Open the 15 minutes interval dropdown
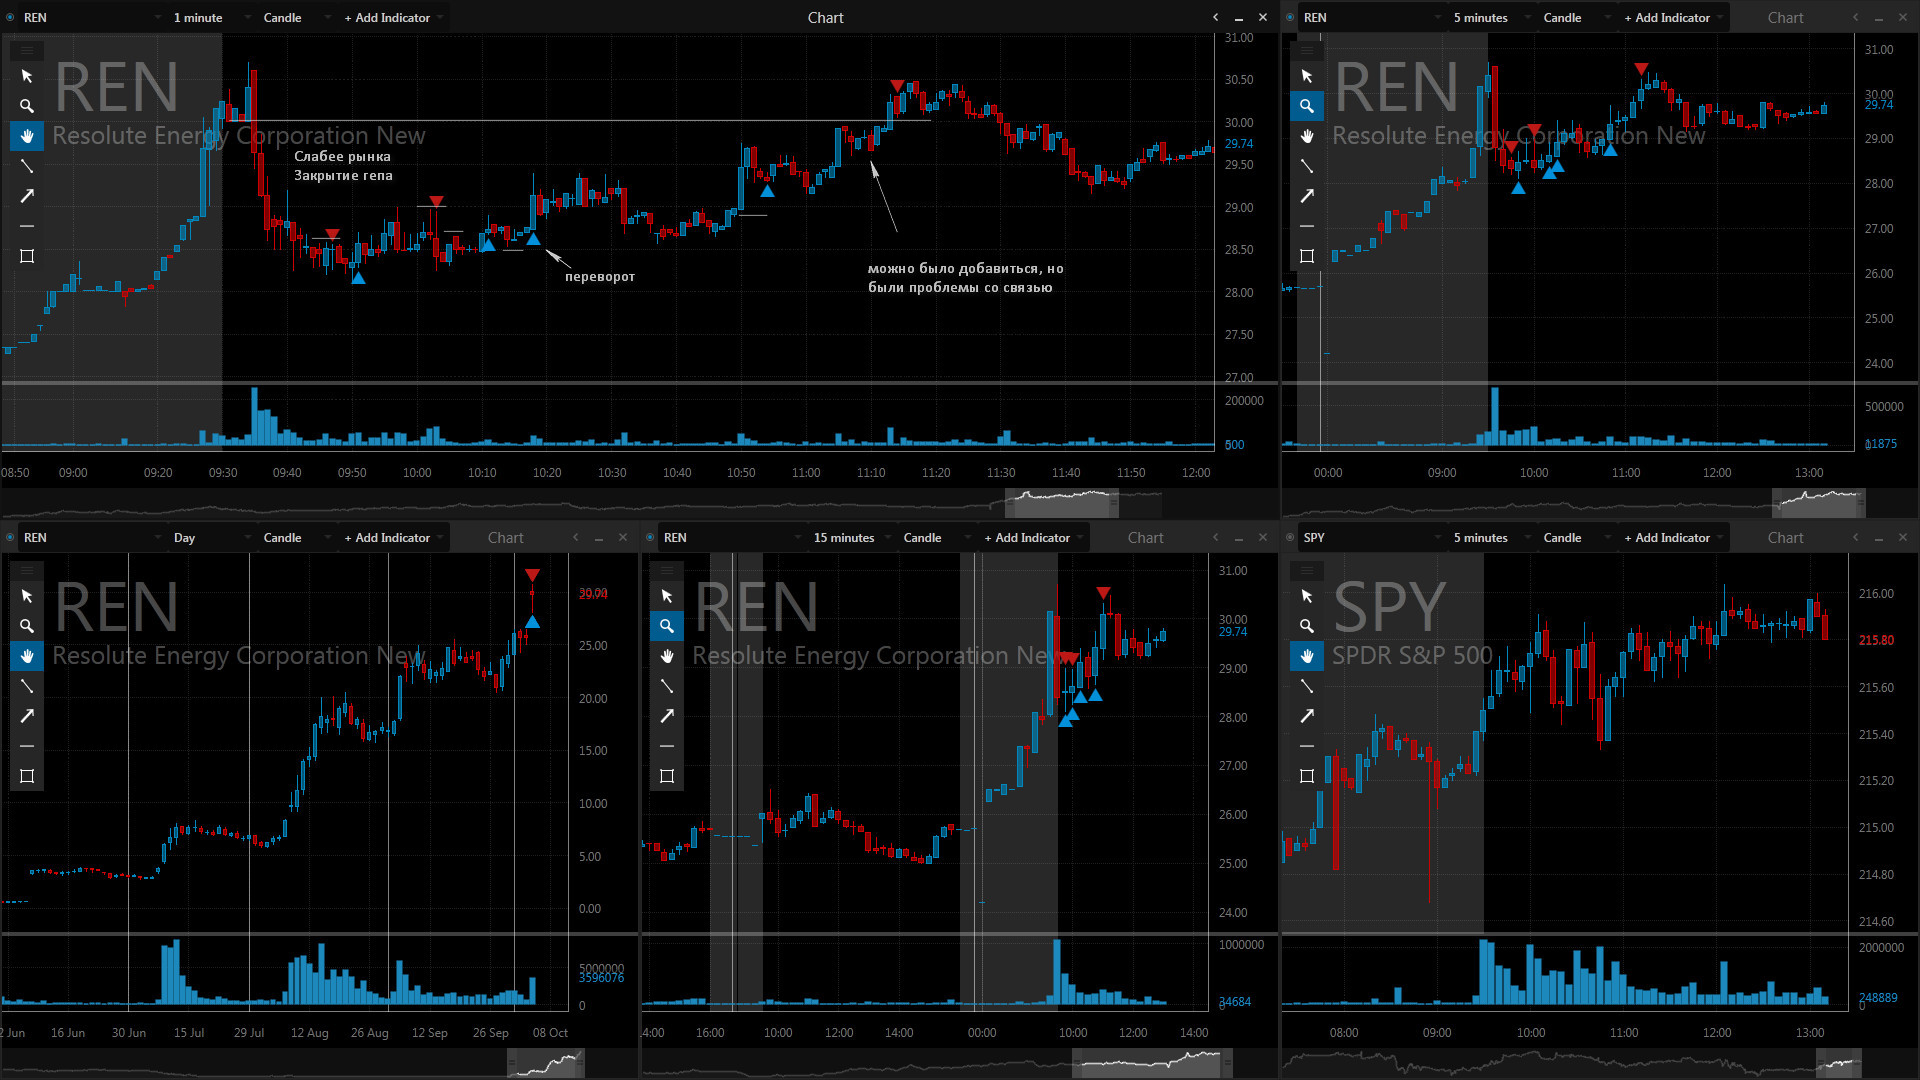This screenshot has width=1920, height=1080. 851,538
